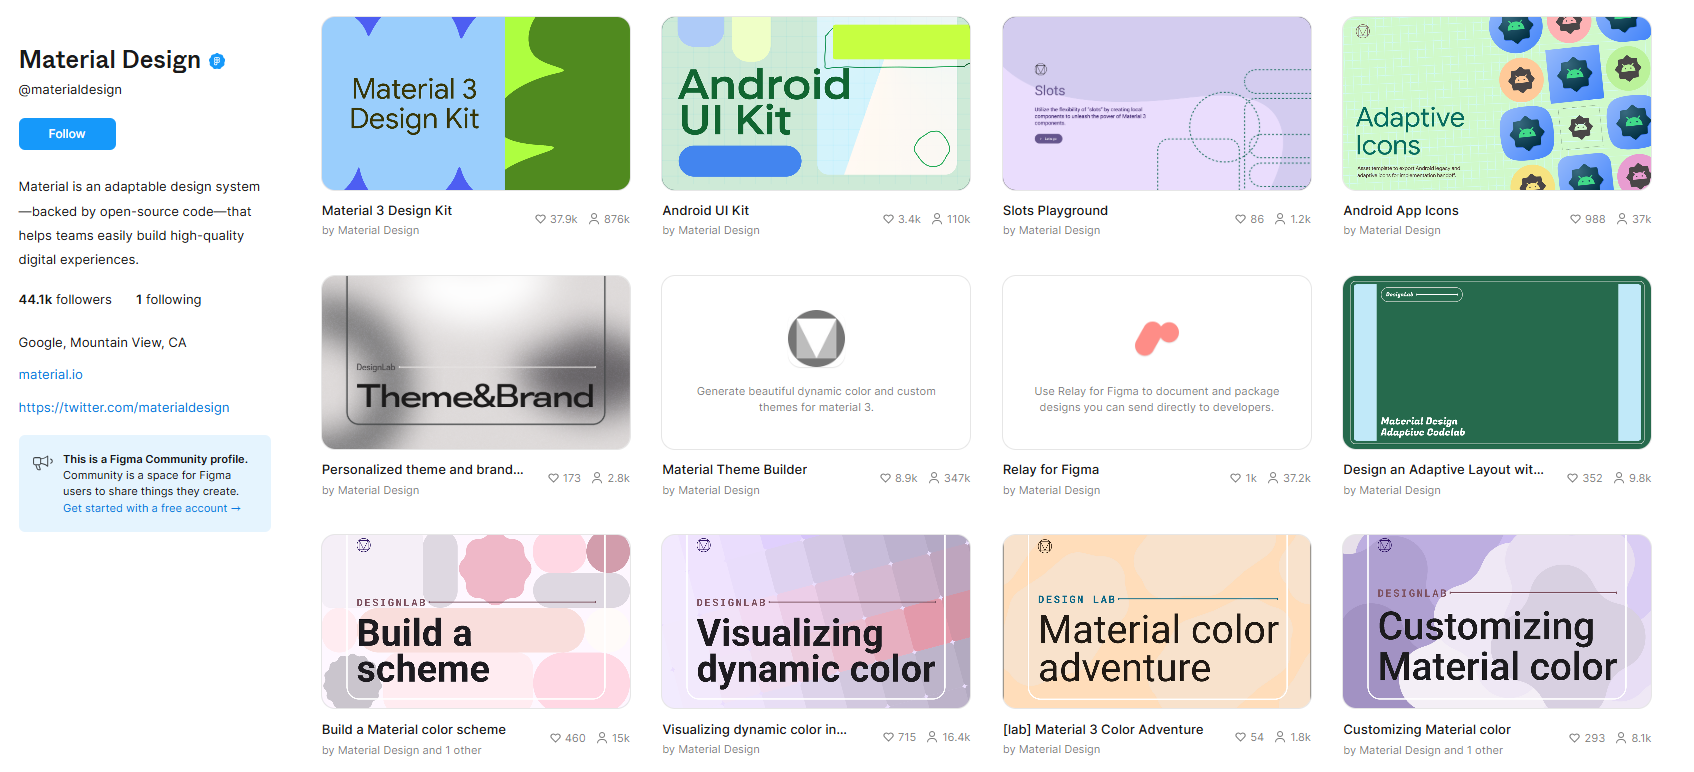This screenshot has width=1694, height=772.
Task: Open the Theme&Brand thumbnail
Action: tap(476, 362)
